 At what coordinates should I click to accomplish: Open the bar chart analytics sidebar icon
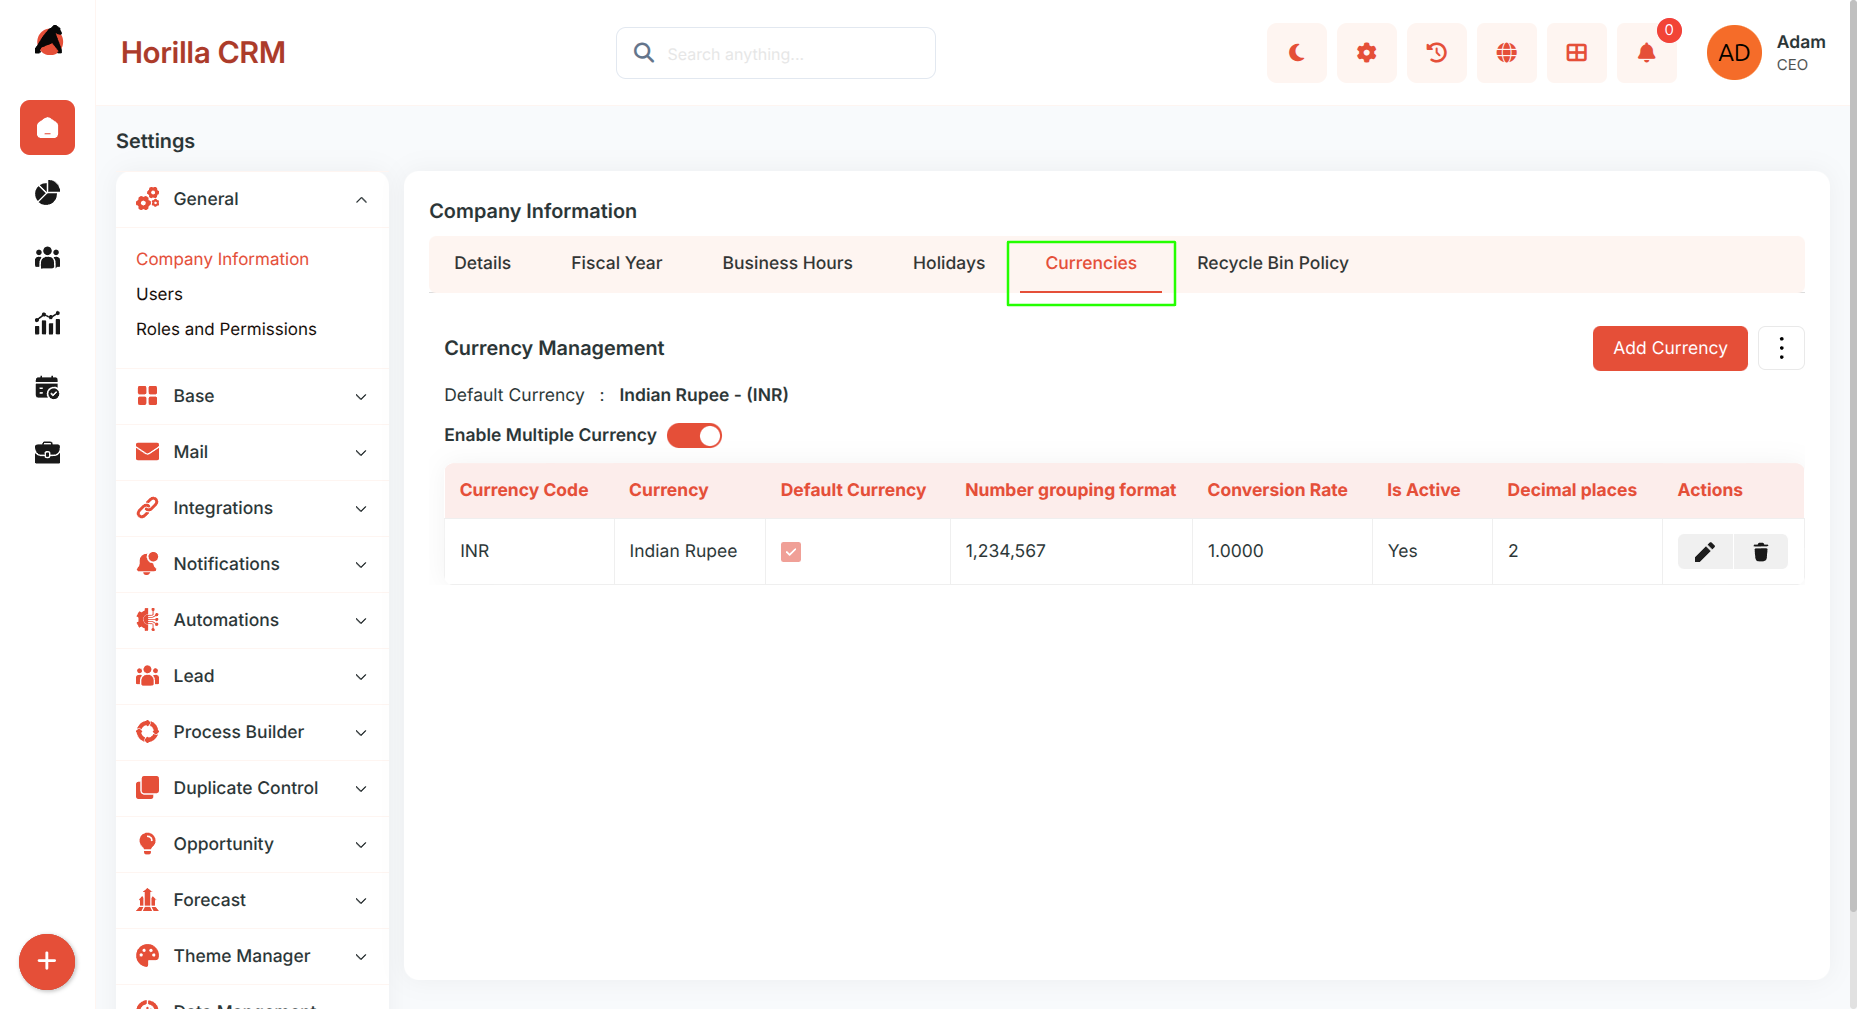click(x=47, y=323)
